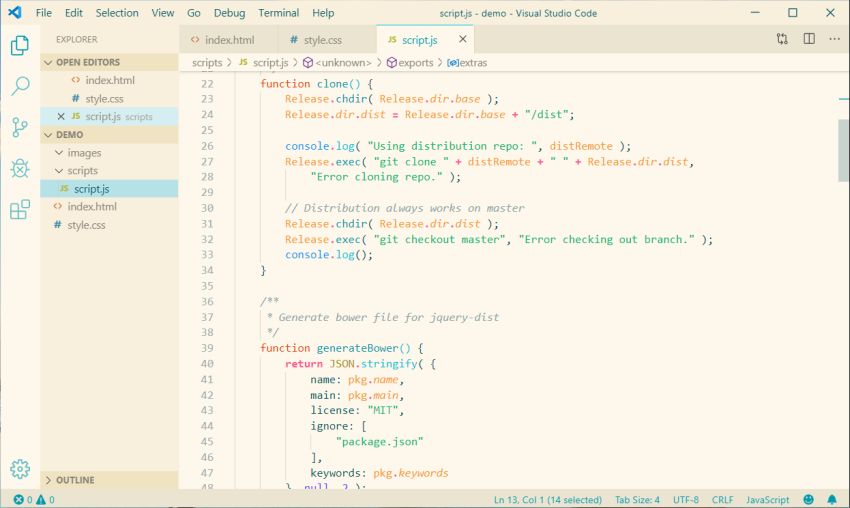Image resolution: width=850 pixels, height=508 pixels.
Task: Close the script.js editor tab
Action: pos(462,40)
